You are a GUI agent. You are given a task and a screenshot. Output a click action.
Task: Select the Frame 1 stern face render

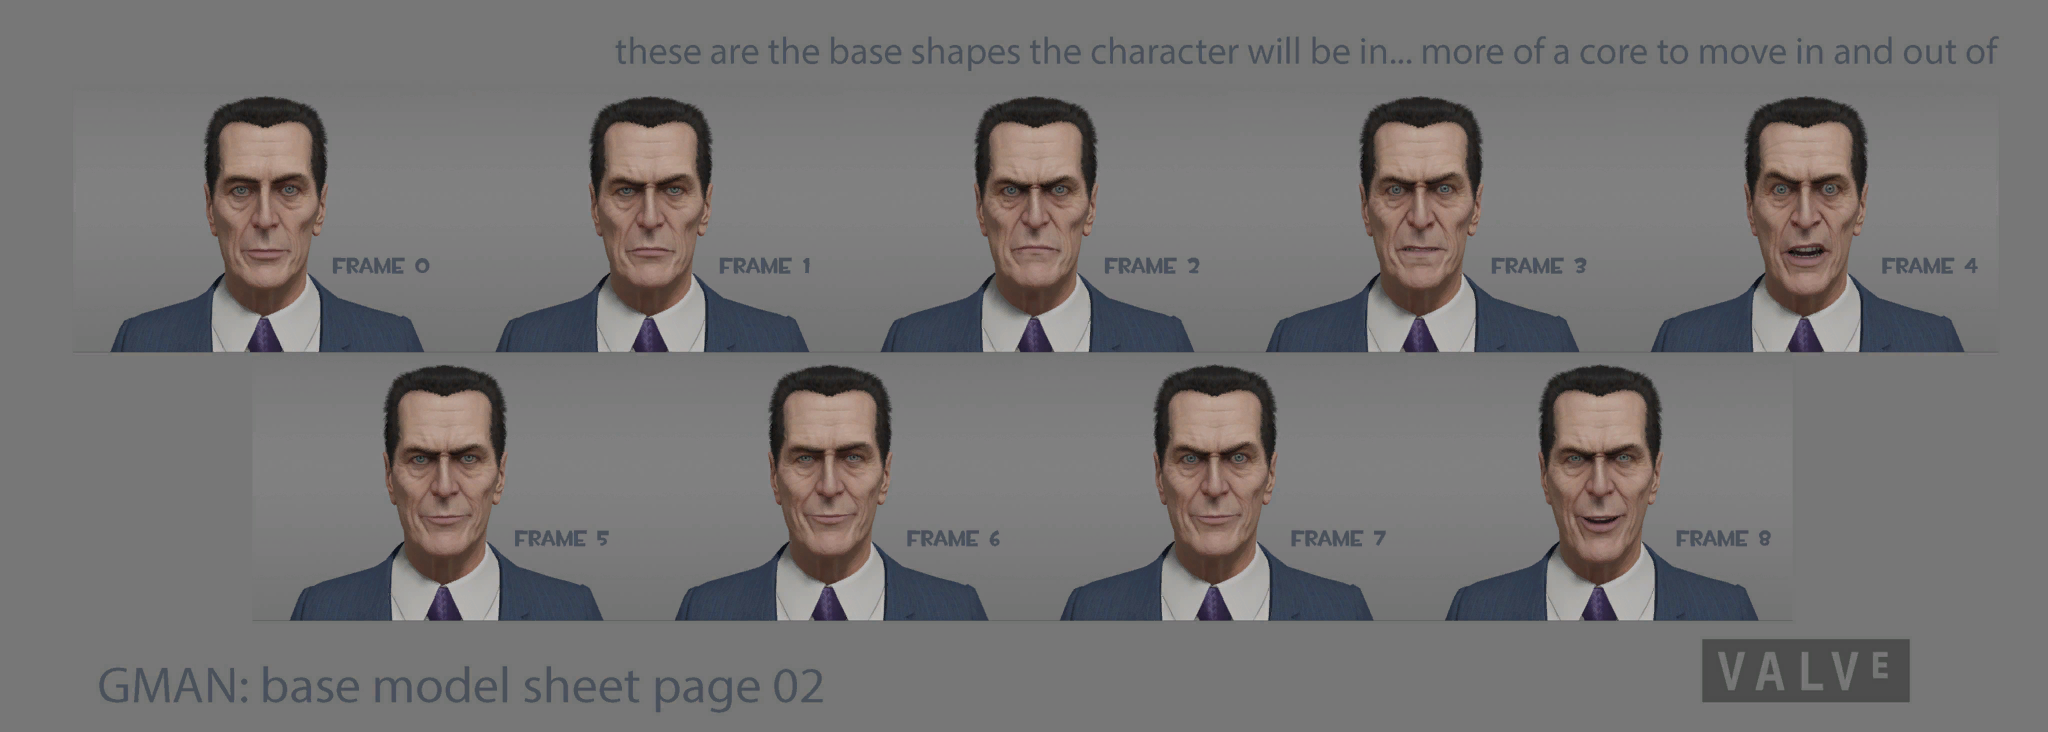pos(651,224)
